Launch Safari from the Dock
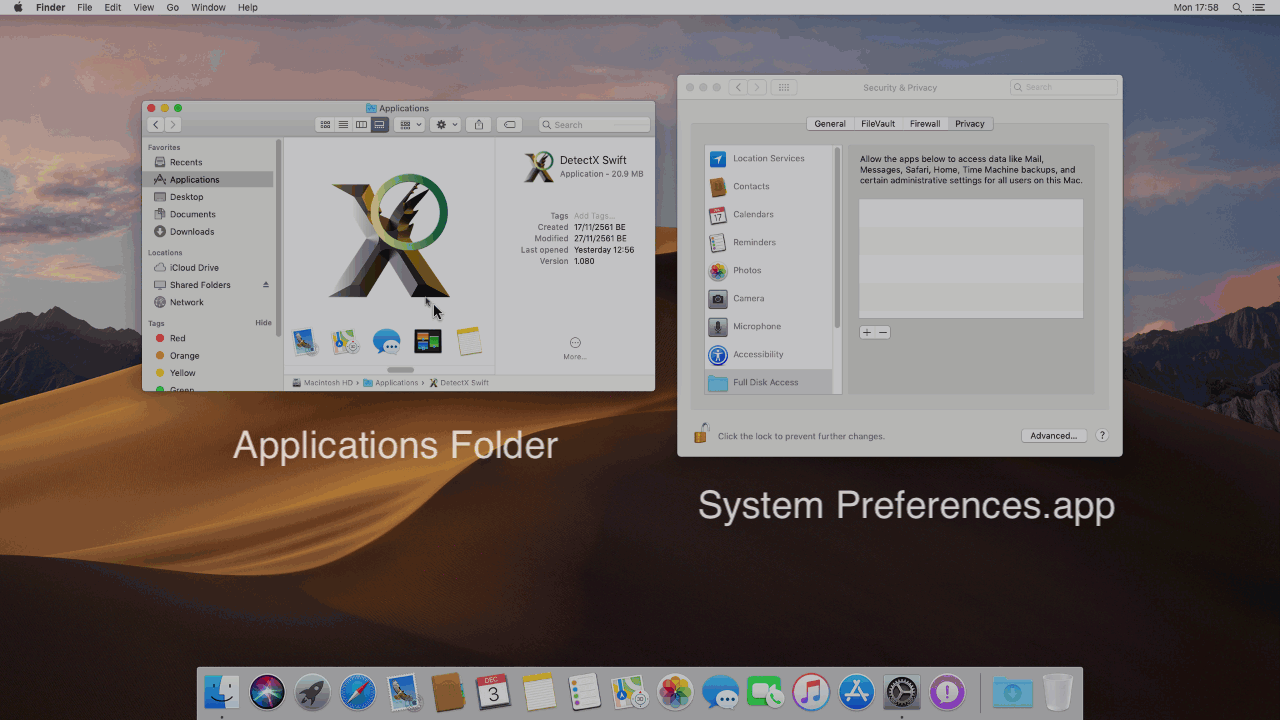Viewport: 1280px width, 720px height. 357,692
